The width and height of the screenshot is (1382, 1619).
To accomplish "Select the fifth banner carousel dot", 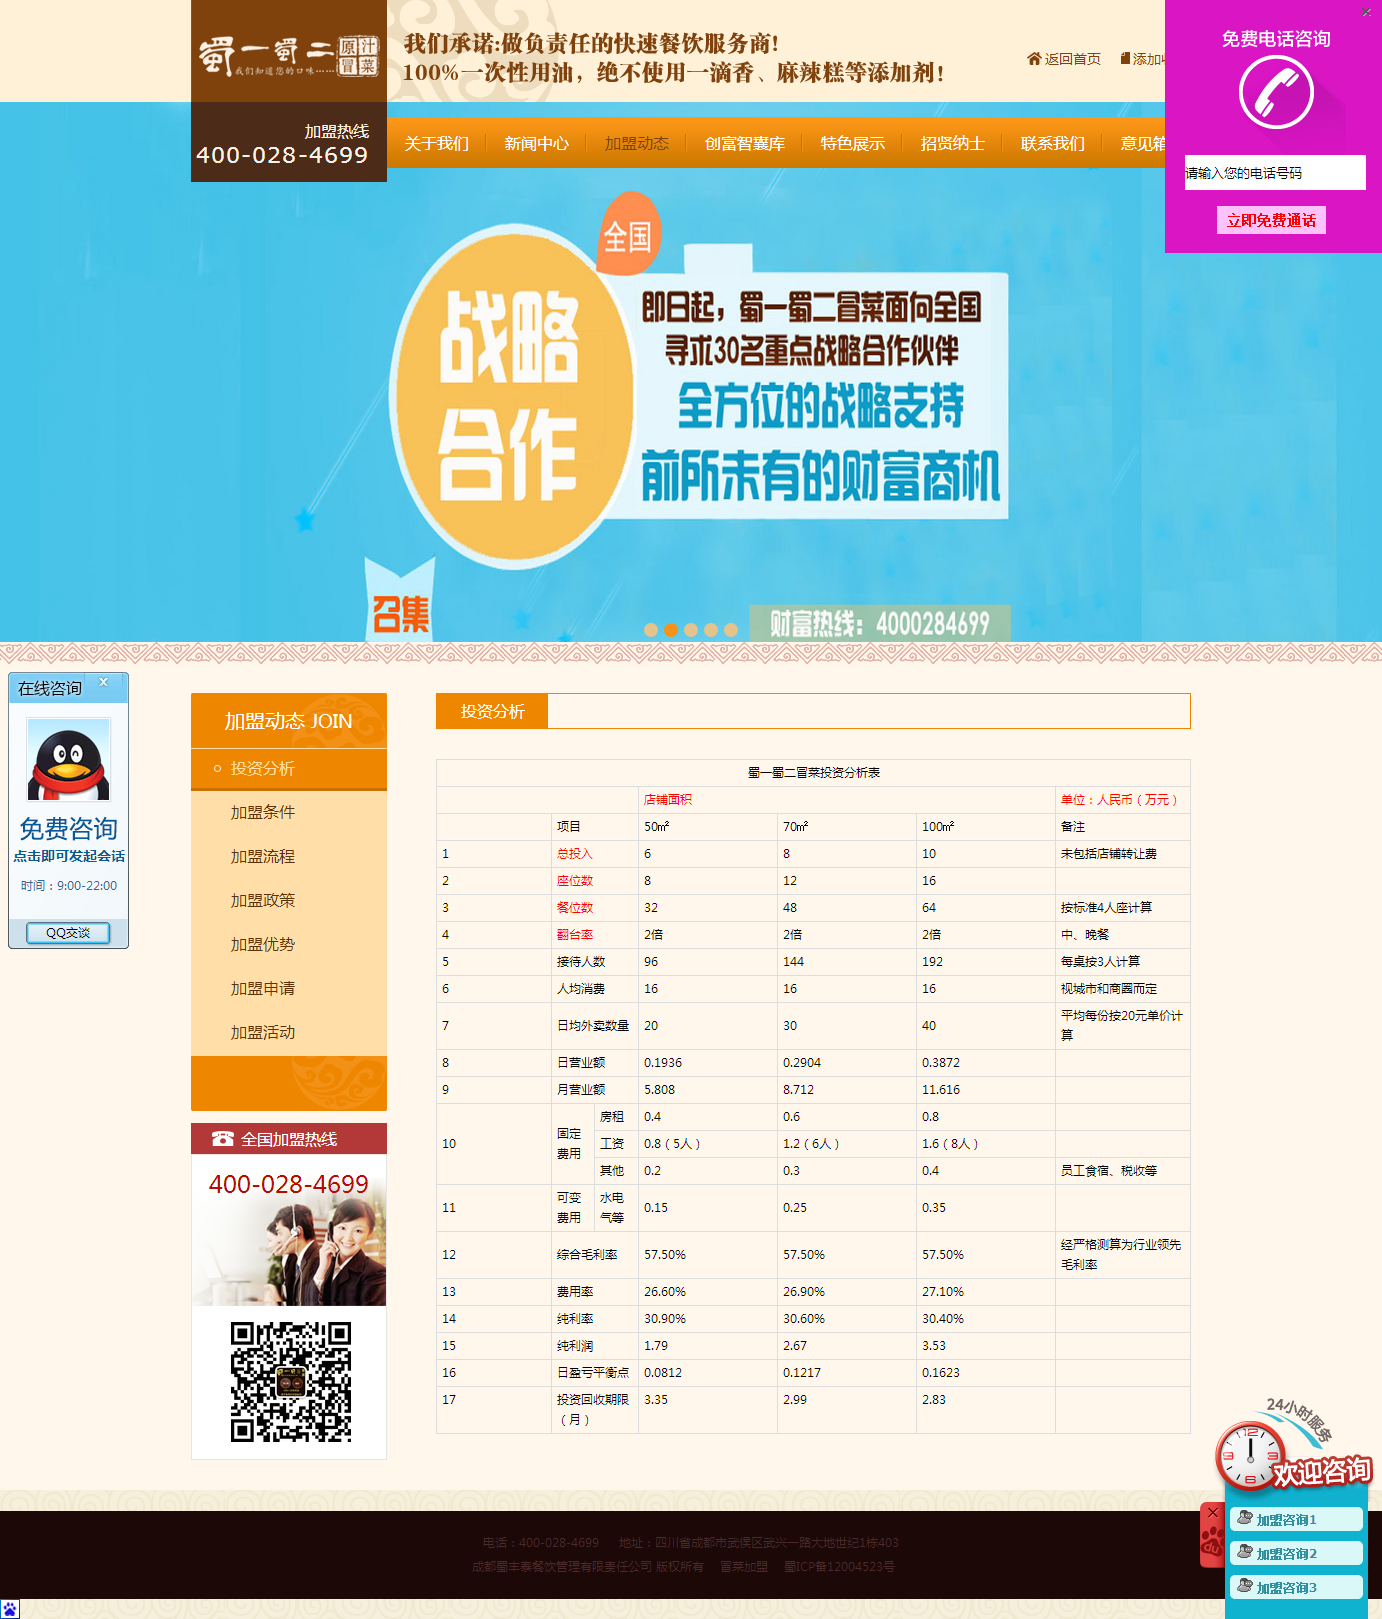I will tap(731, 630).
